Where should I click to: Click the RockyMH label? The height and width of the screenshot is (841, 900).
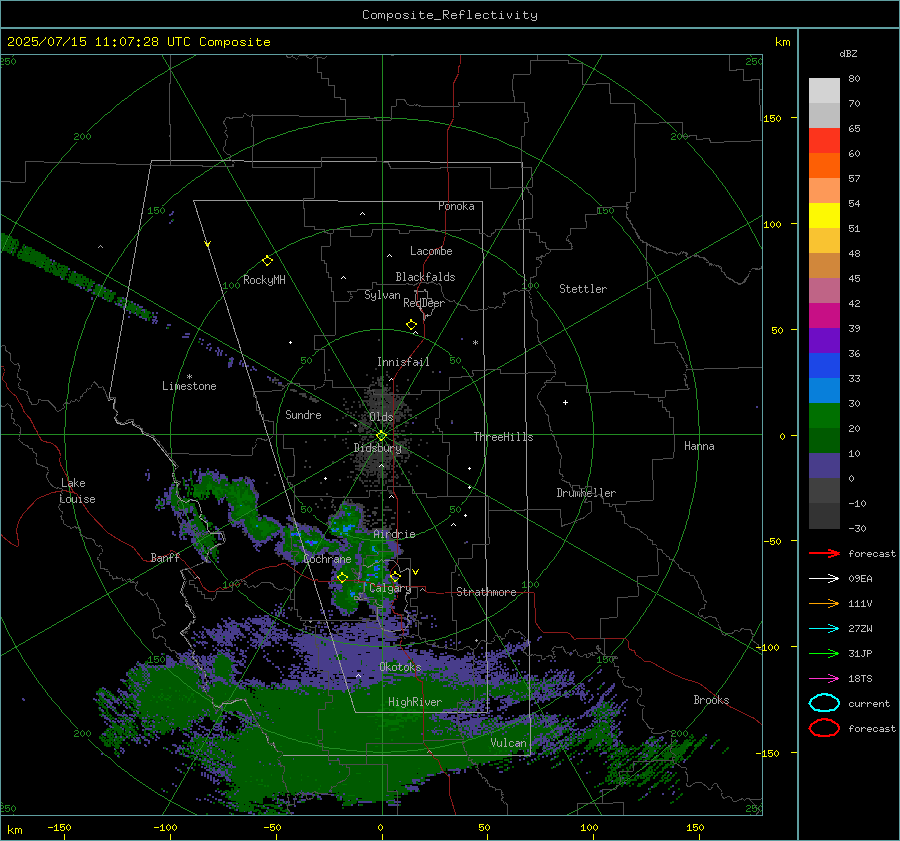point(264,280)
